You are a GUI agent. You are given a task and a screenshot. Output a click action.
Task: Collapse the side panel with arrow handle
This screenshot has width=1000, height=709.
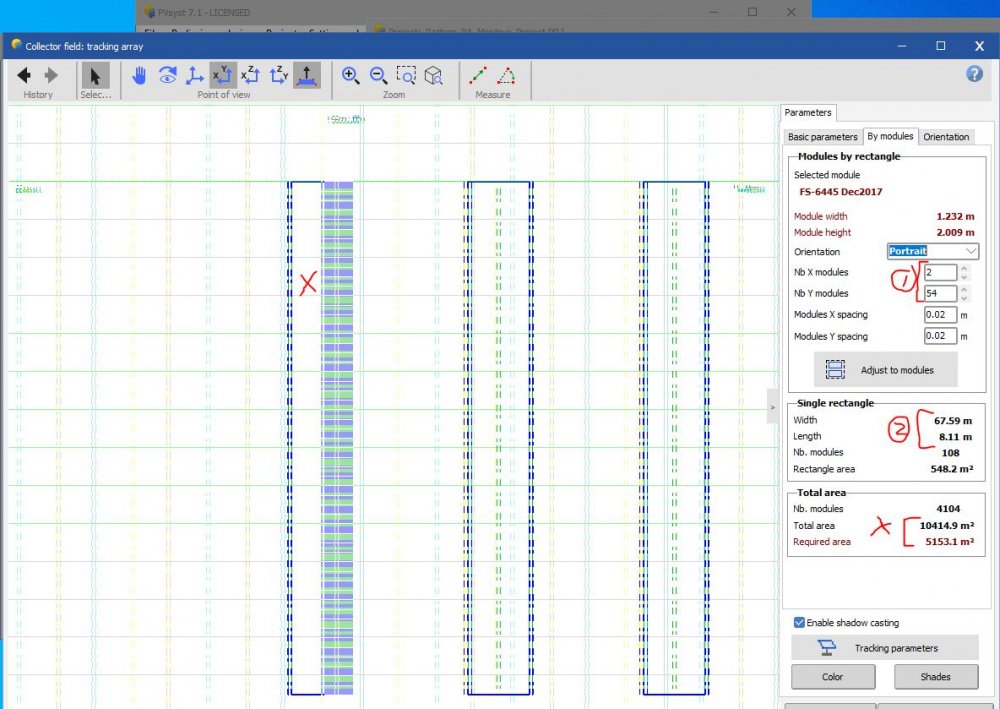772,407
